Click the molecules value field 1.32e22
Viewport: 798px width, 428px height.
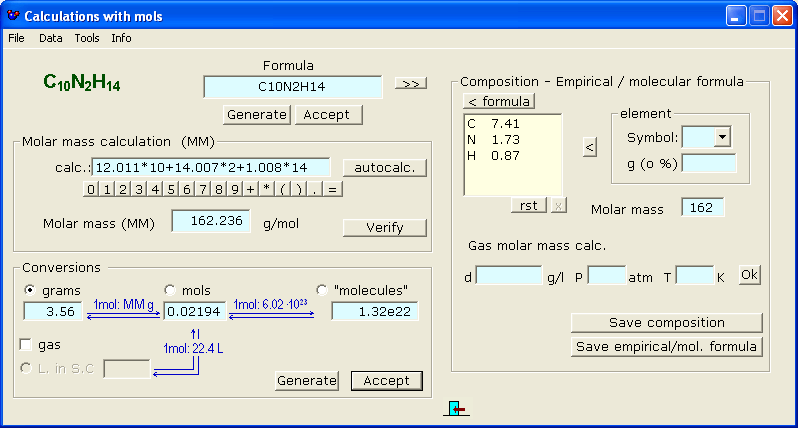click(x=375, y=311)
